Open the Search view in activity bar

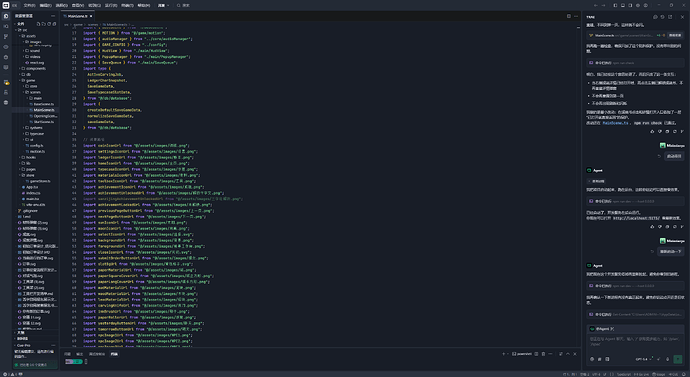[x=6, y=26]
